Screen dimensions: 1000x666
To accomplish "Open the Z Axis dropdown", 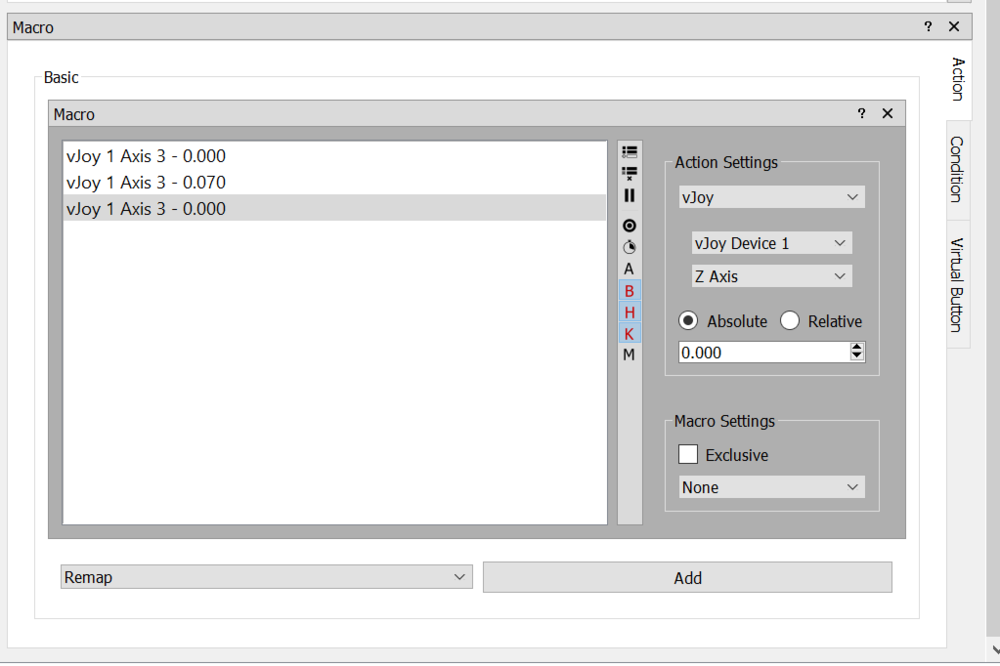I will pyautogui.click(x=772, y=276).
